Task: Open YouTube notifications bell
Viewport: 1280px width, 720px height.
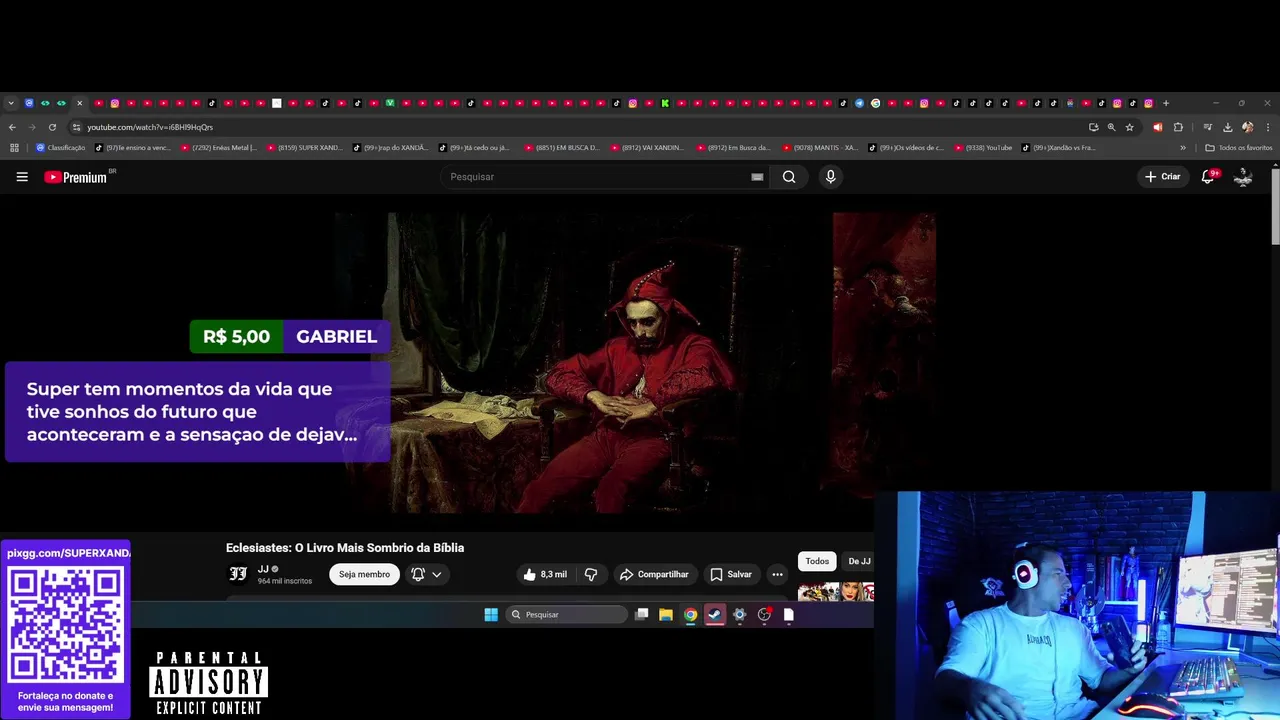Action: [x=1208, y=177]
